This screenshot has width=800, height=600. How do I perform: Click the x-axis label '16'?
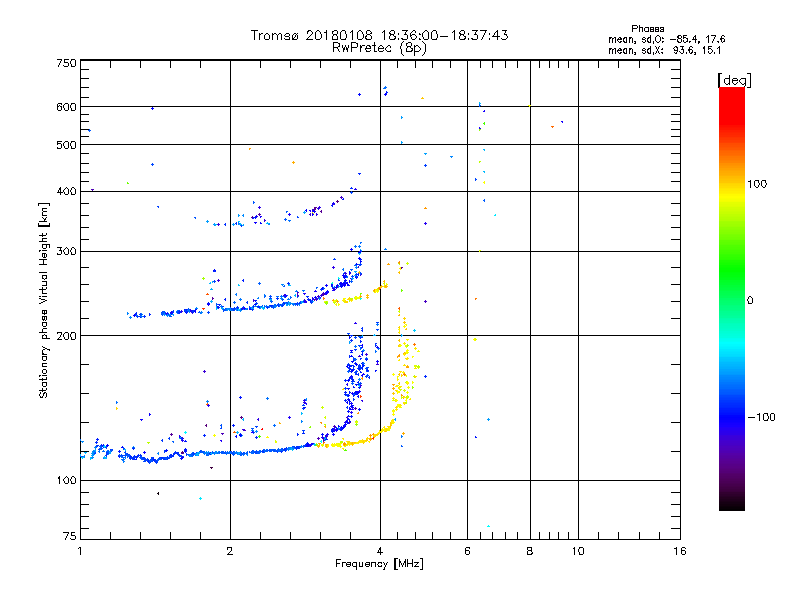coord(680,551)
